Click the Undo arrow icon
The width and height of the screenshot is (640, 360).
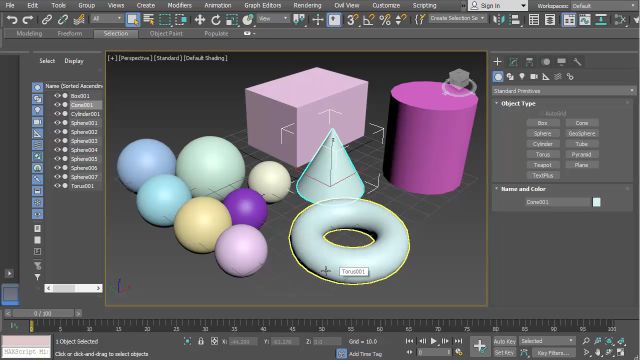(x=12, y=19)
